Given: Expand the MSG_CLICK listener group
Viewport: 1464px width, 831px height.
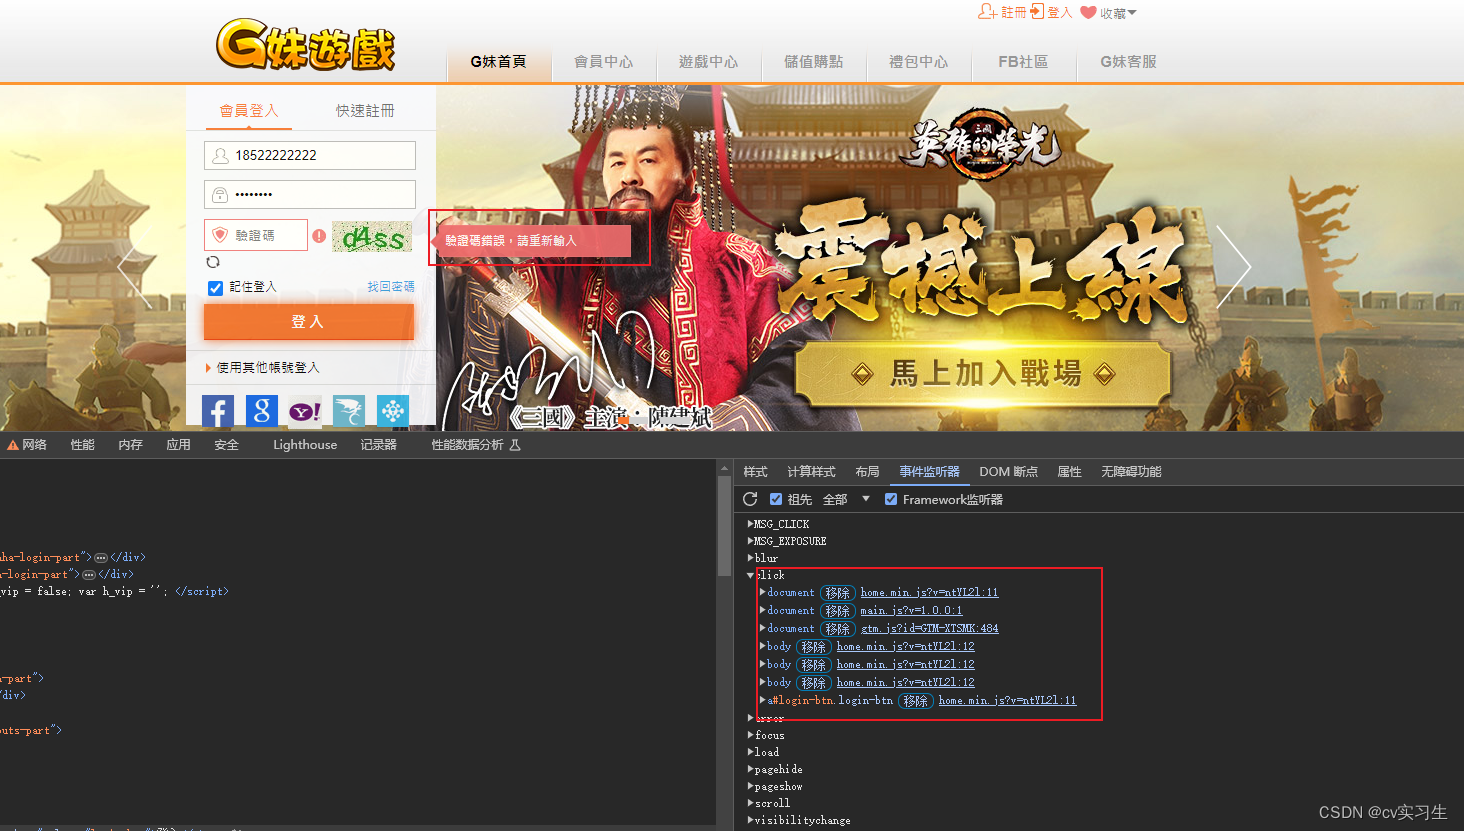Looking at the screenshot, I should (750, 524).
